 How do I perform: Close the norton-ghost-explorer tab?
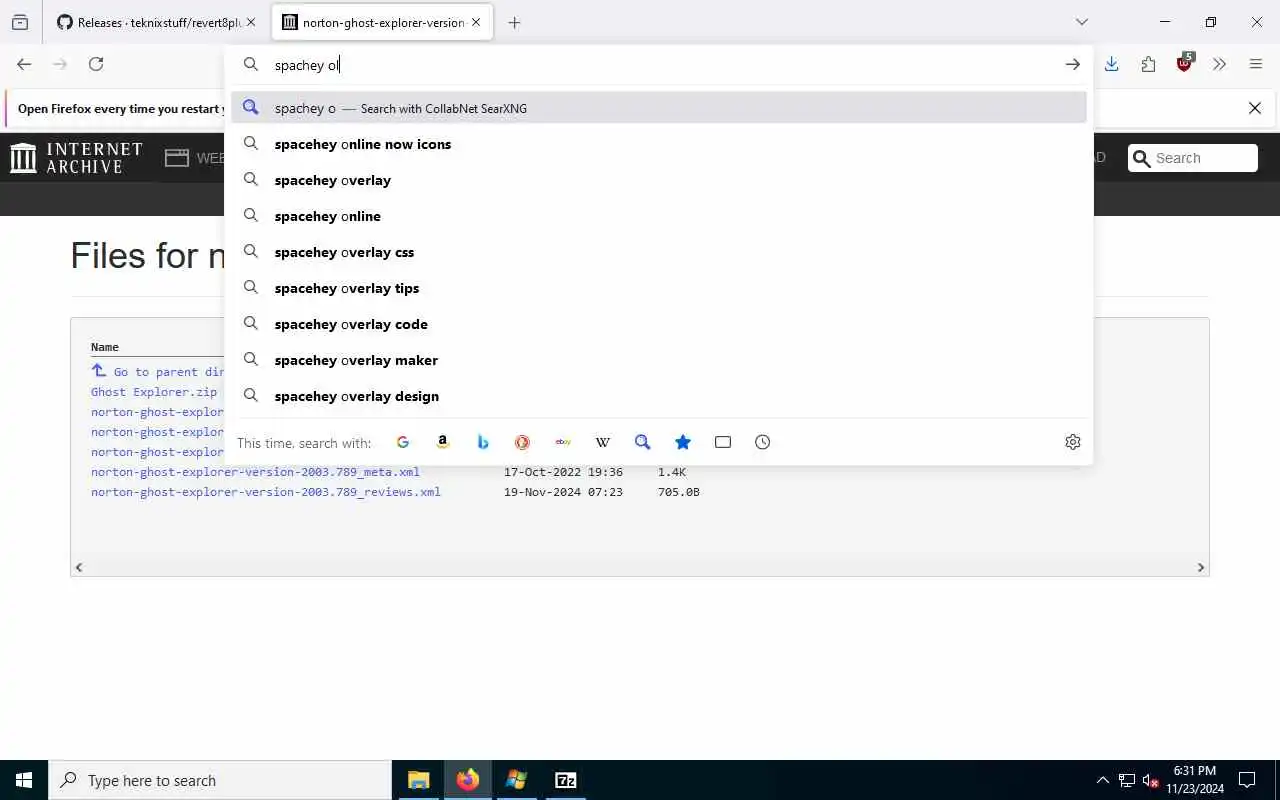[476, 22]
